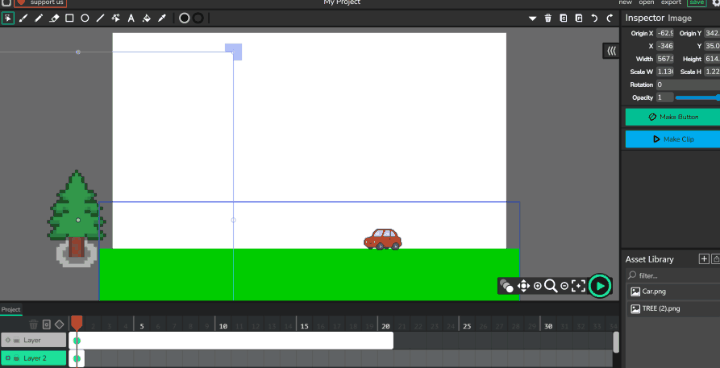
Task: Select the Cursor selection tool
Action: (x=8, y=18)
